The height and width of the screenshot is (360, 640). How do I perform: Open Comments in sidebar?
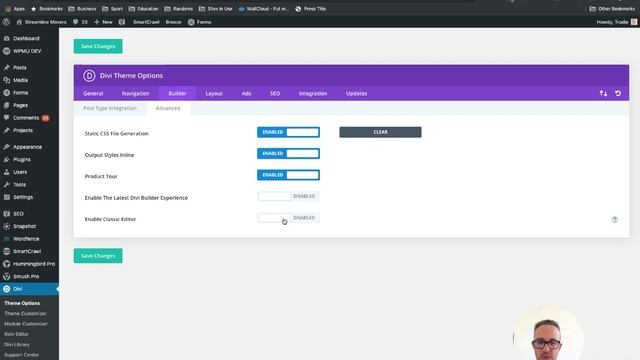coord(26,118)
